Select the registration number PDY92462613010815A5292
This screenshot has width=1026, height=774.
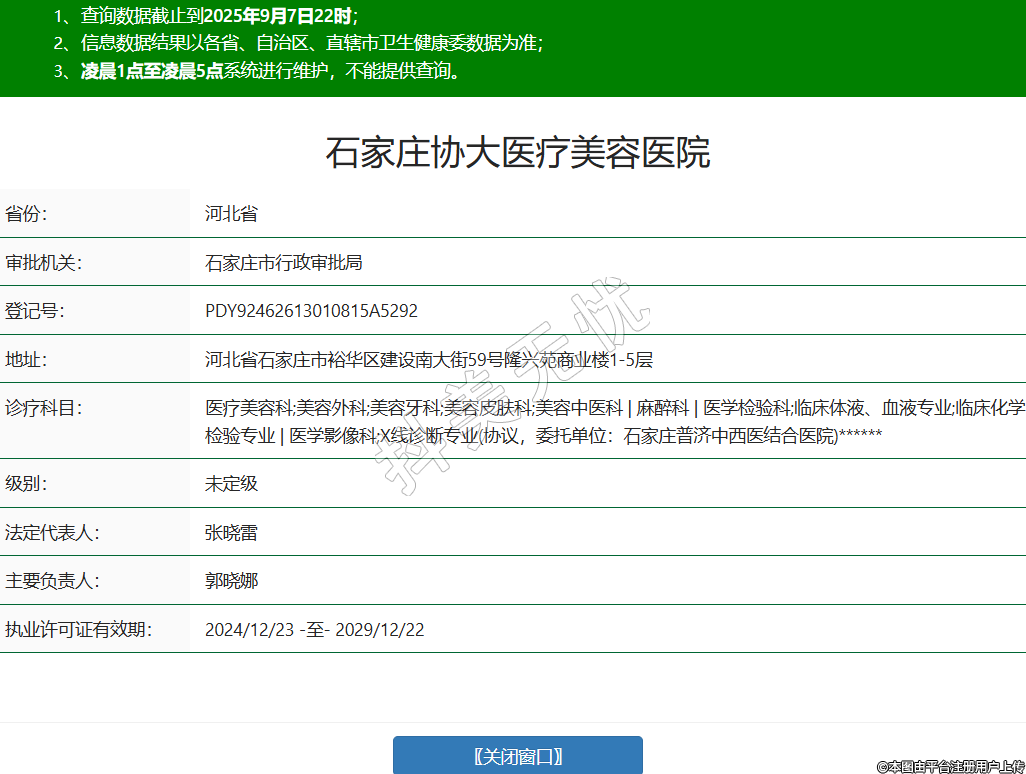pos(311,311)
